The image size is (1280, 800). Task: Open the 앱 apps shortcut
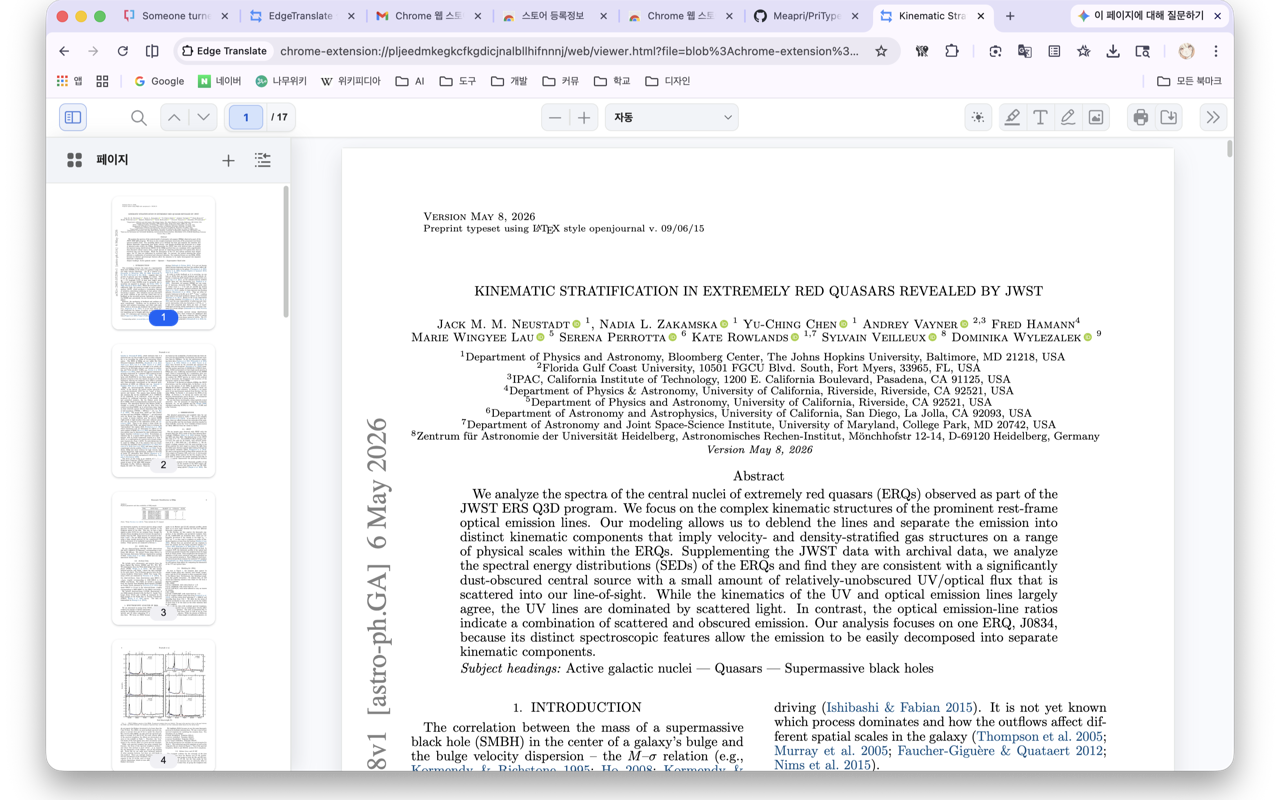click(x=70, y=81)
